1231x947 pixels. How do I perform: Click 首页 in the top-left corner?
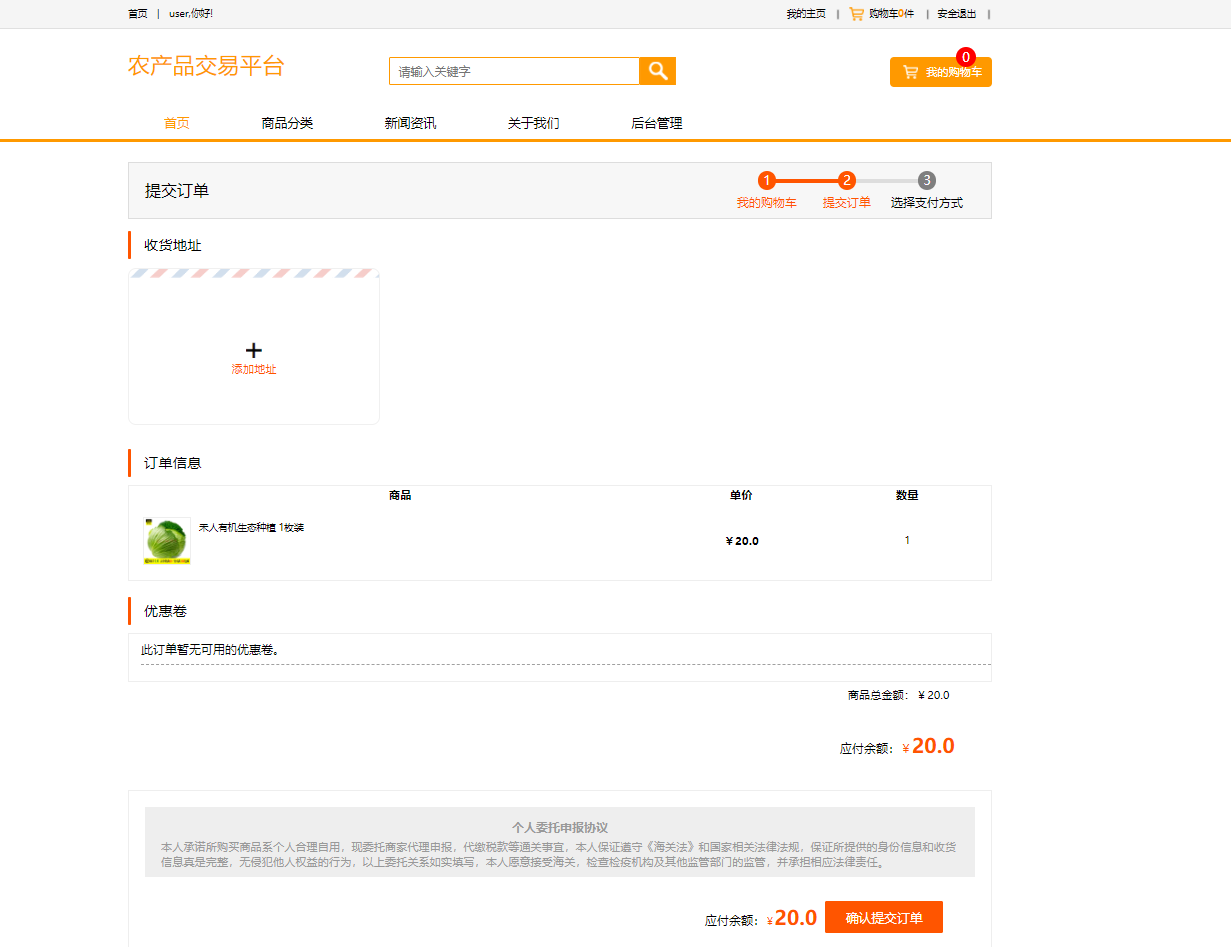pyautogui.click(x=136, y=14)
